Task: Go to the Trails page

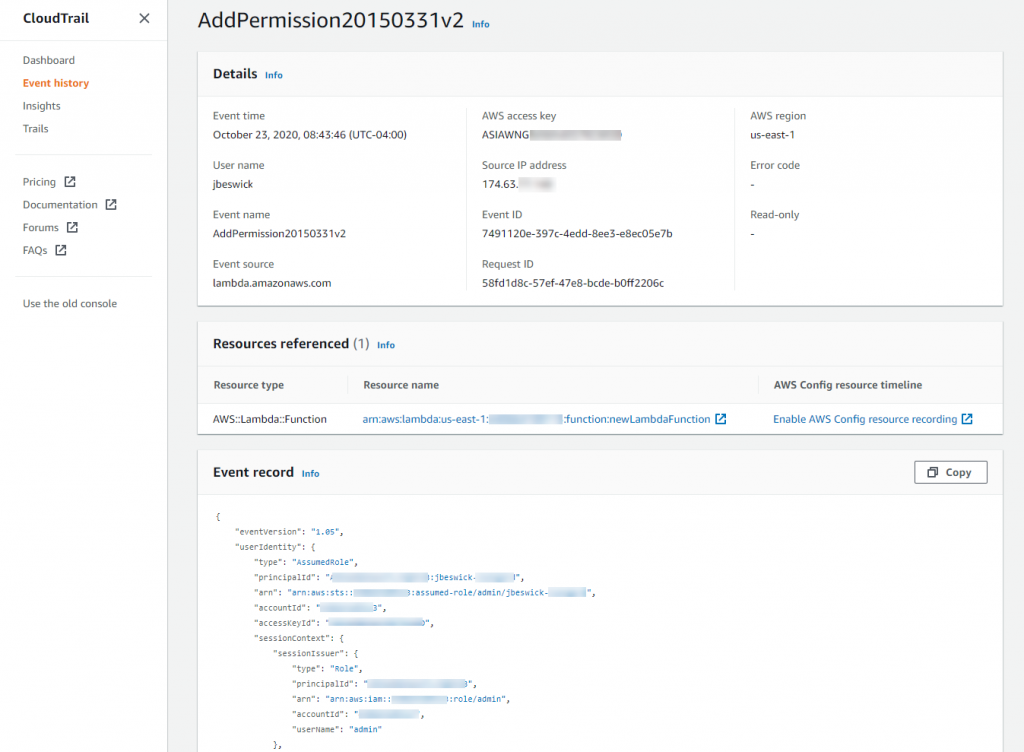Action: tap(35, 128)
